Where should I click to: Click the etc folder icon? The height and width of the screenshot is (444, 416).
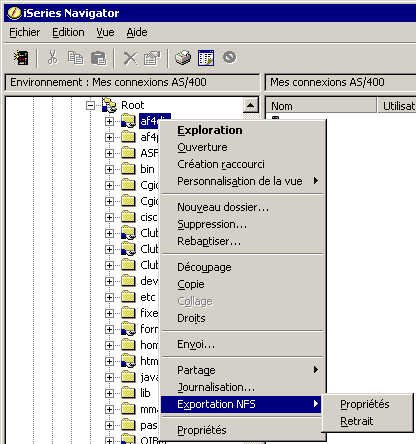pyautogui.click(x=128, y=297)
